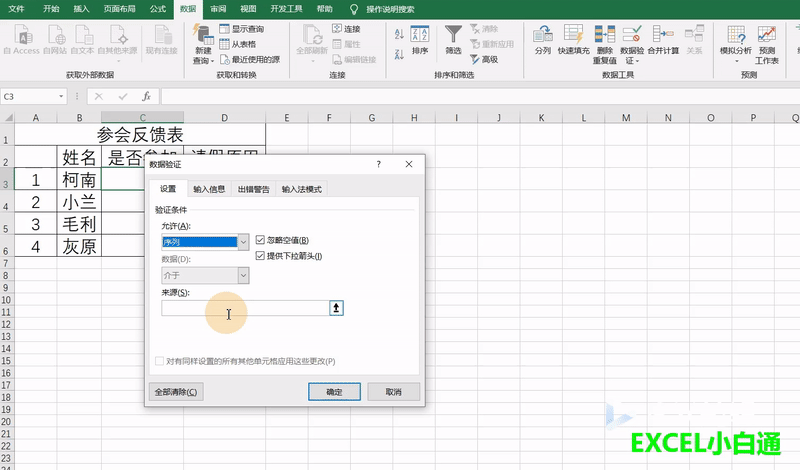The height and width of the screenshot is (470, 800).
Task: Open the New Query (新建查询) menu
Action: [x=203, y=44]
